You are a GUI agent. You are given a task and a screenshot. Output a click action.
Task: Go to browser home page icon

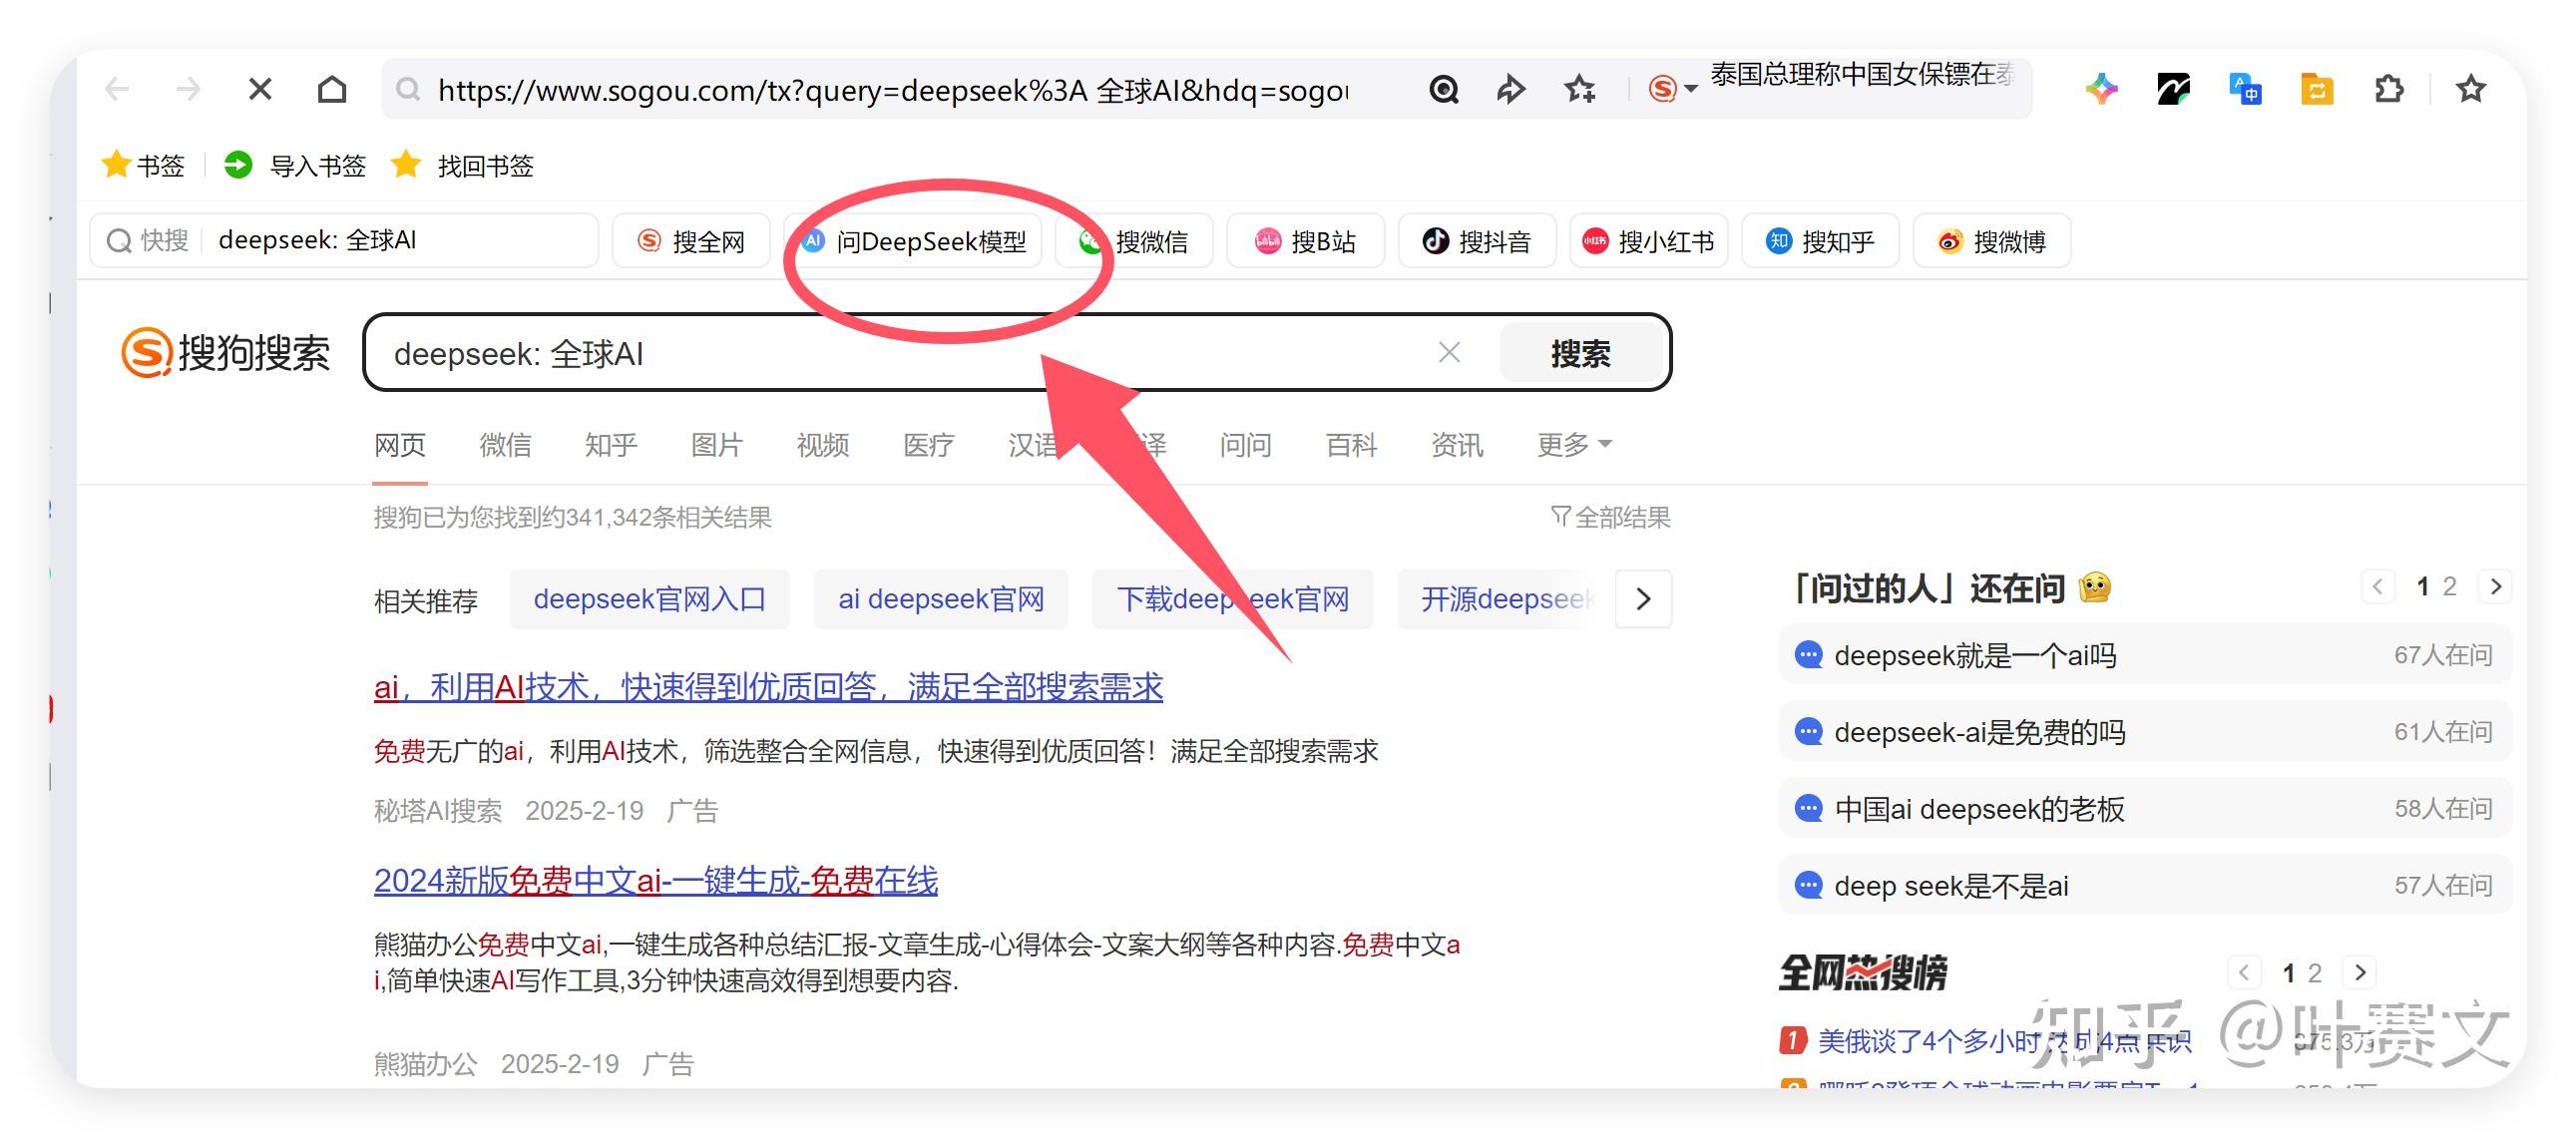click(332, 90)
